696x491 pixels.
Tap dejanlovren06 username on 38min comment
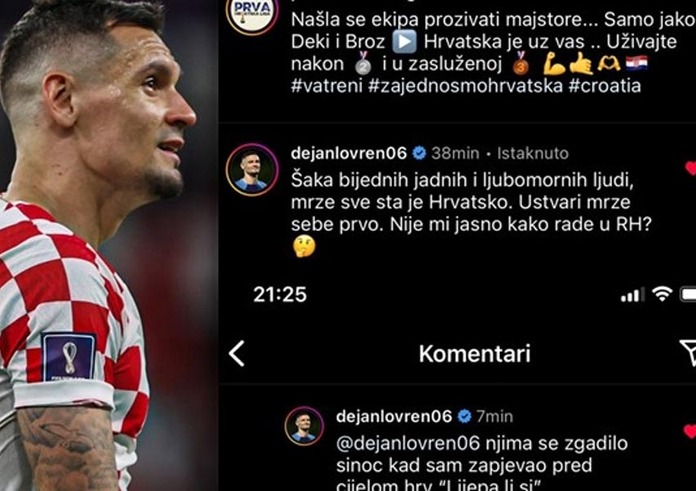349,153
